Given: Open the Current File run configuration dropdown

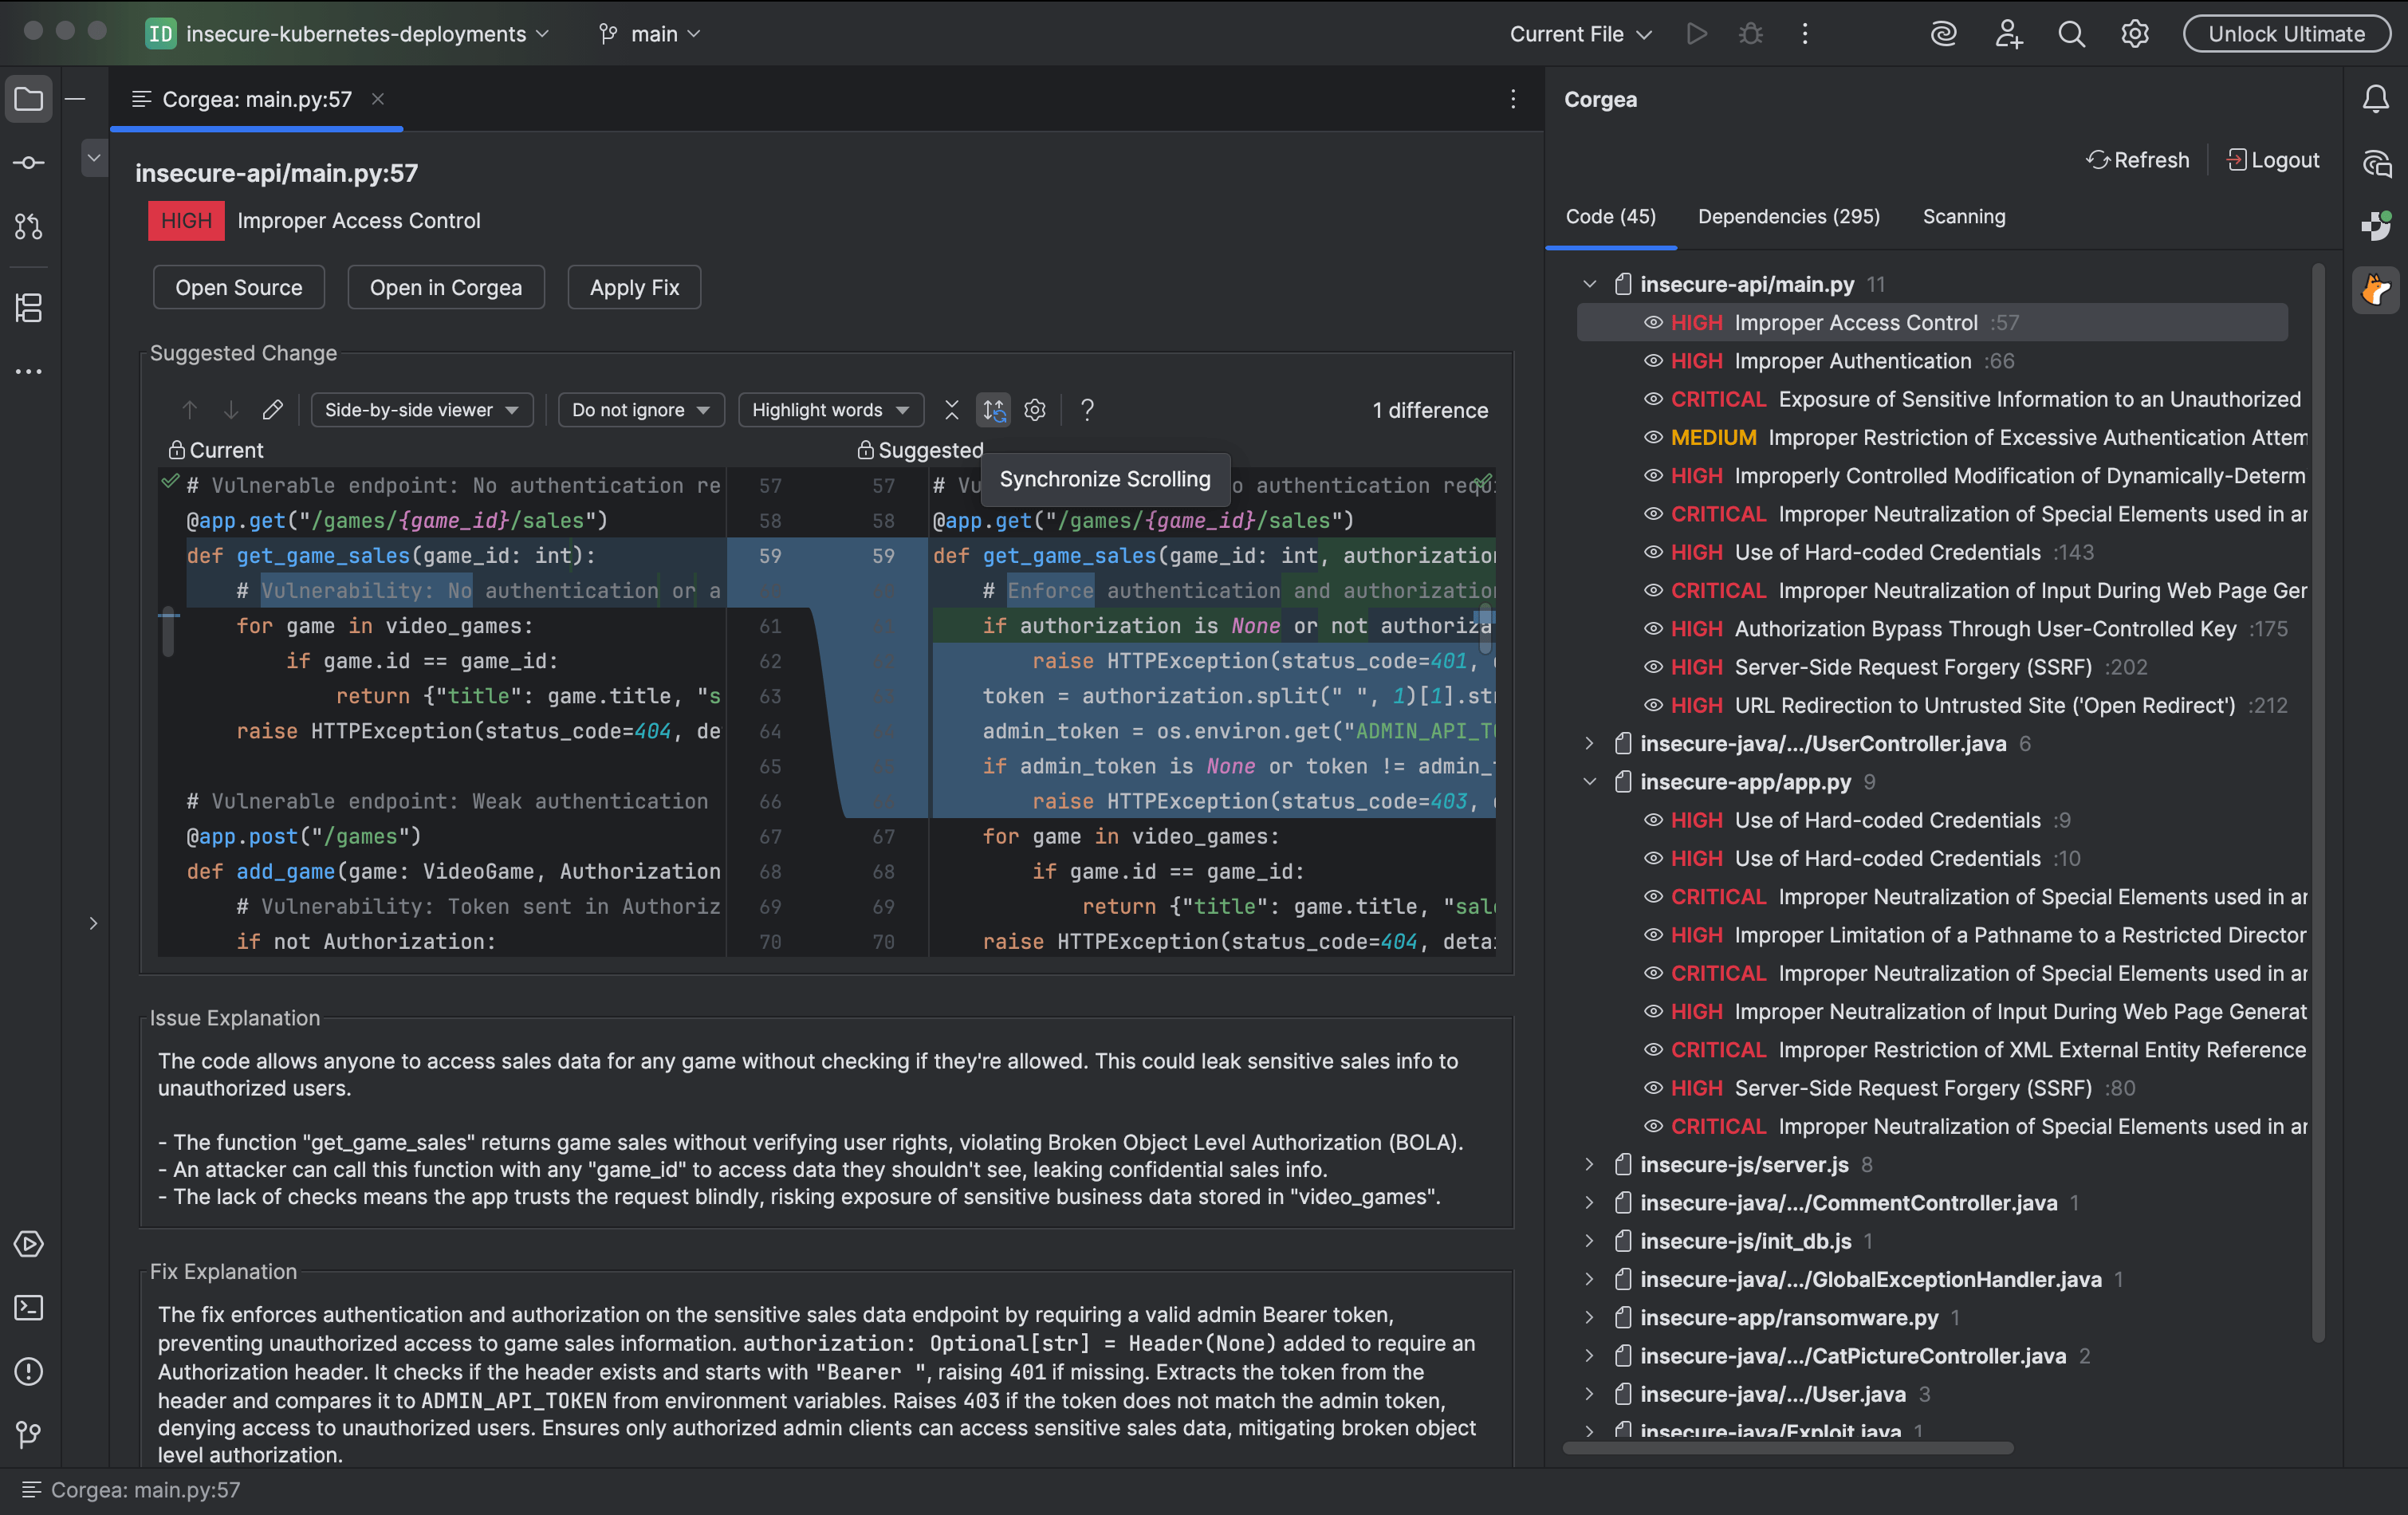Looking at the screenshot, I should coord(1580,34).
